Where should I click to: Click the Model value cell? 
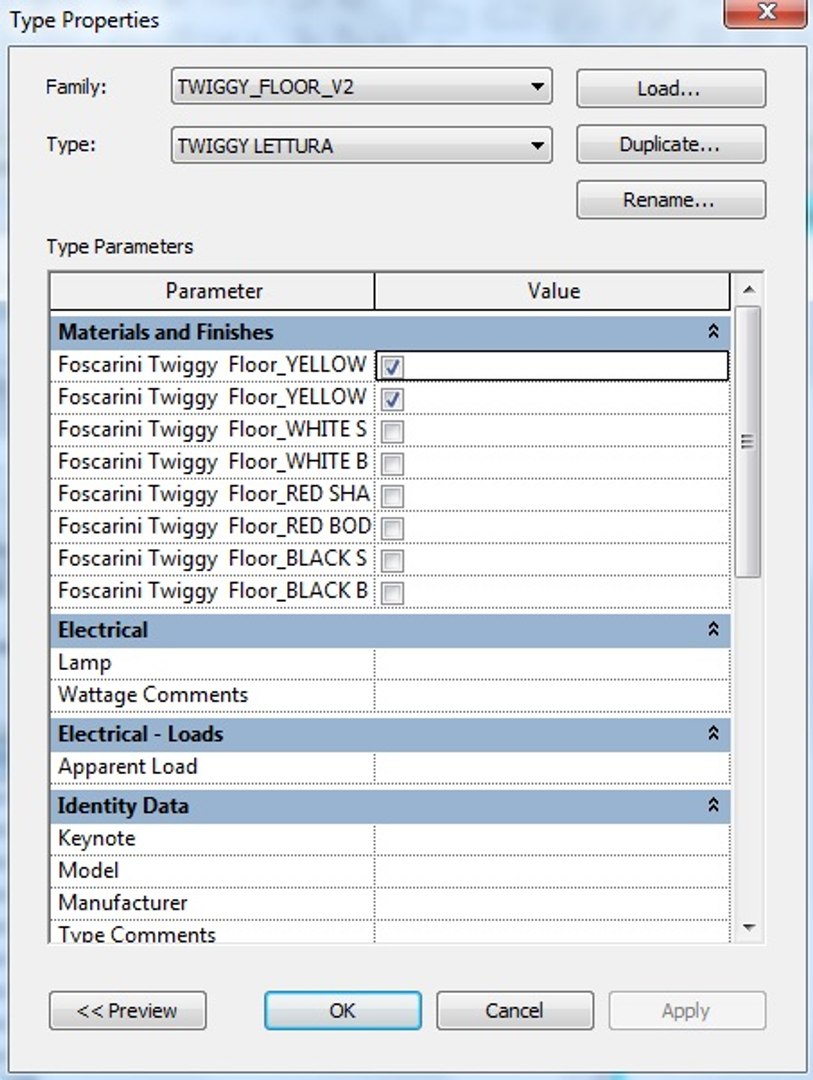[553, 871]
